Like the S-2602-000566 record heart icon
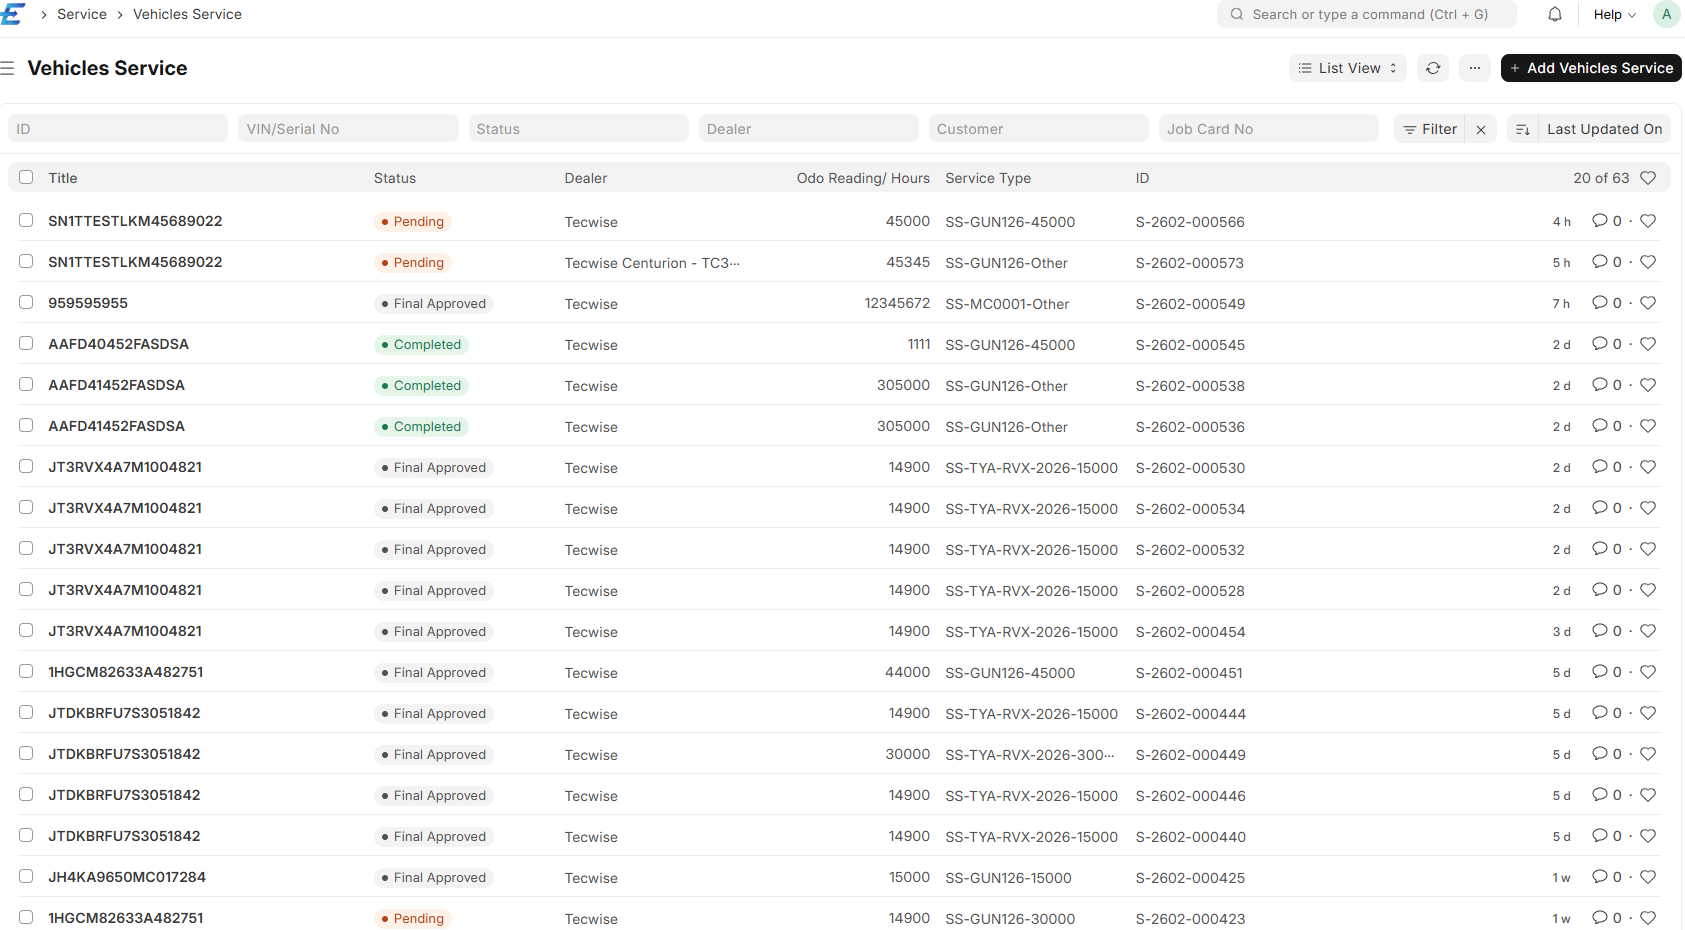The height and width of the screenshot is (930, 1685). point(1648,221)
